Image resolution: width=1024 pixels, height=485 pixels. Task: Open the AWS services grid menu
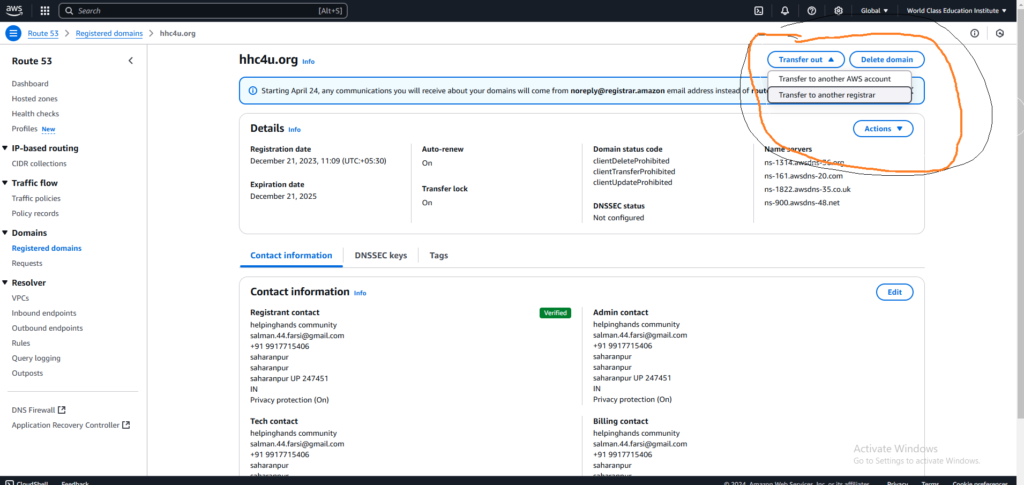[x=45, y=10]
